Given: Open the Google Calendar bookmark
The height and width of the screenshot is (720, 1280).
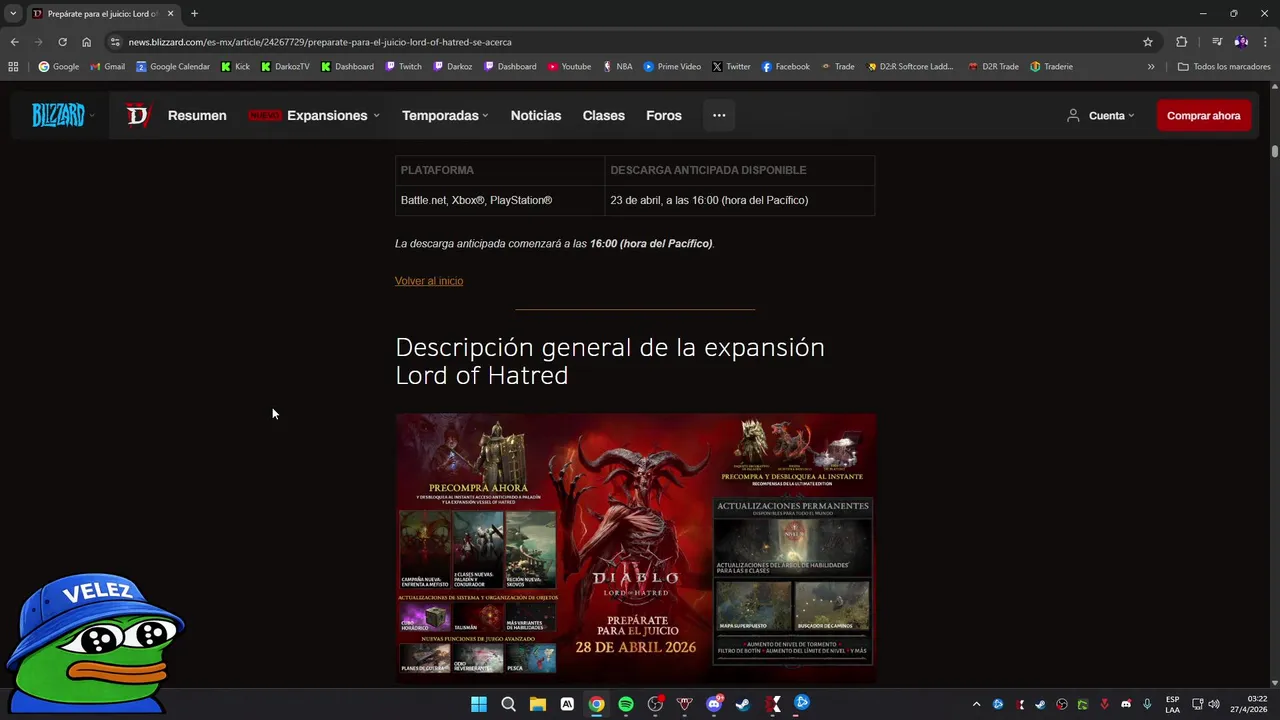Looking at the screenshot, I should coord(173,67).
